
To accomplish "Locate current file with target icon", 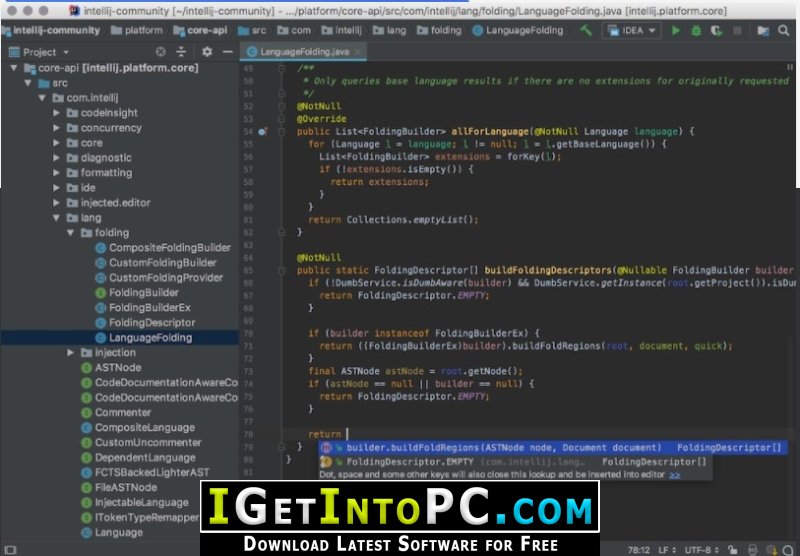I will click(161, 52).
